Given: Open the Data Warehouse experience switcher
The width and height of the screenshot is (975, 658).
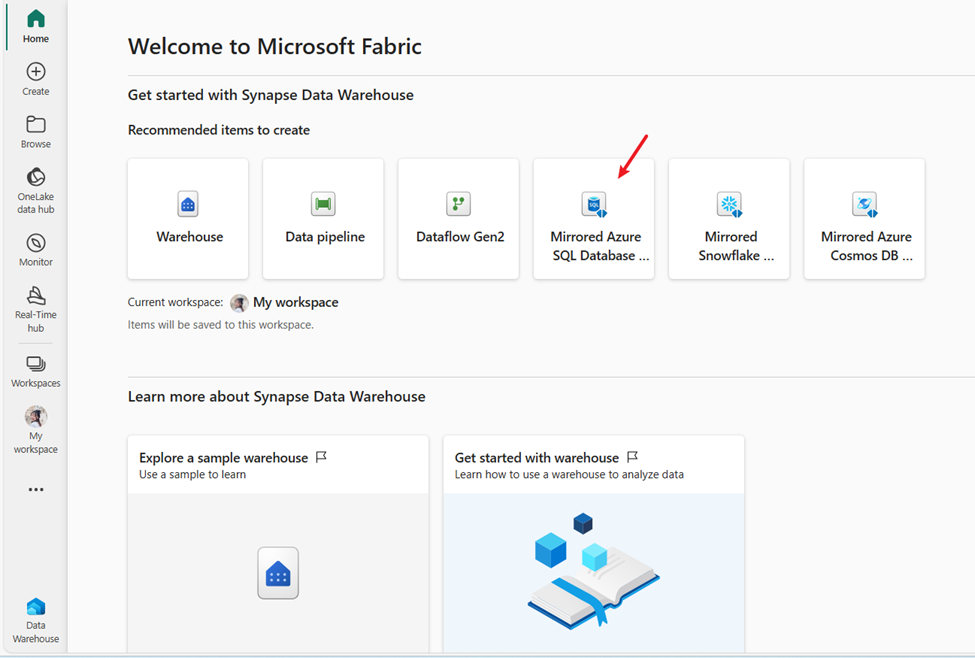Looking at the screenshot, I should (x=35, y=621).
